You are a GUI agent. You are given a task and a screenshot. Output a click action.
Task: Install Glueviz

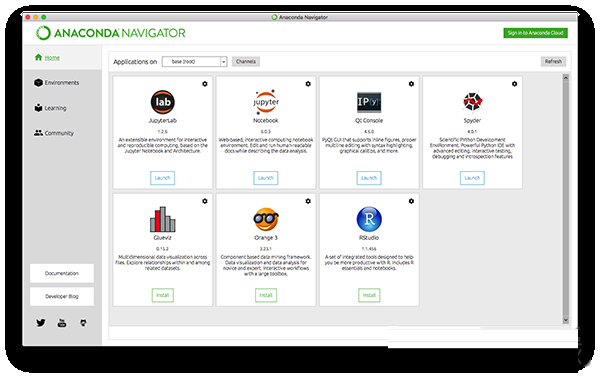coord(163,295)
